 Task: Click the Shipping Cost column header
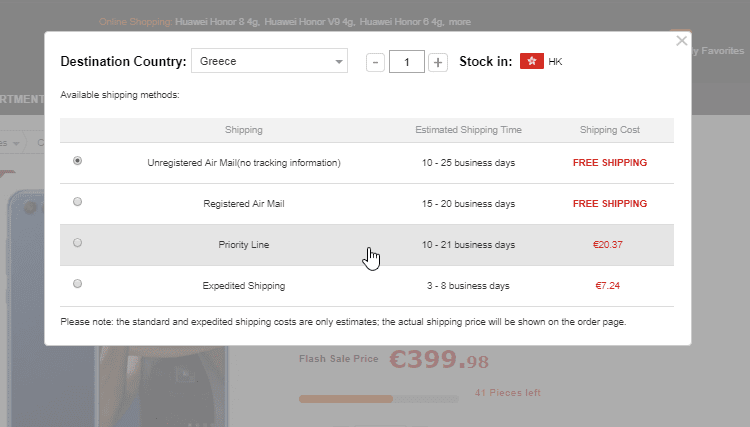pyautogui.click(x=609, y=130)
